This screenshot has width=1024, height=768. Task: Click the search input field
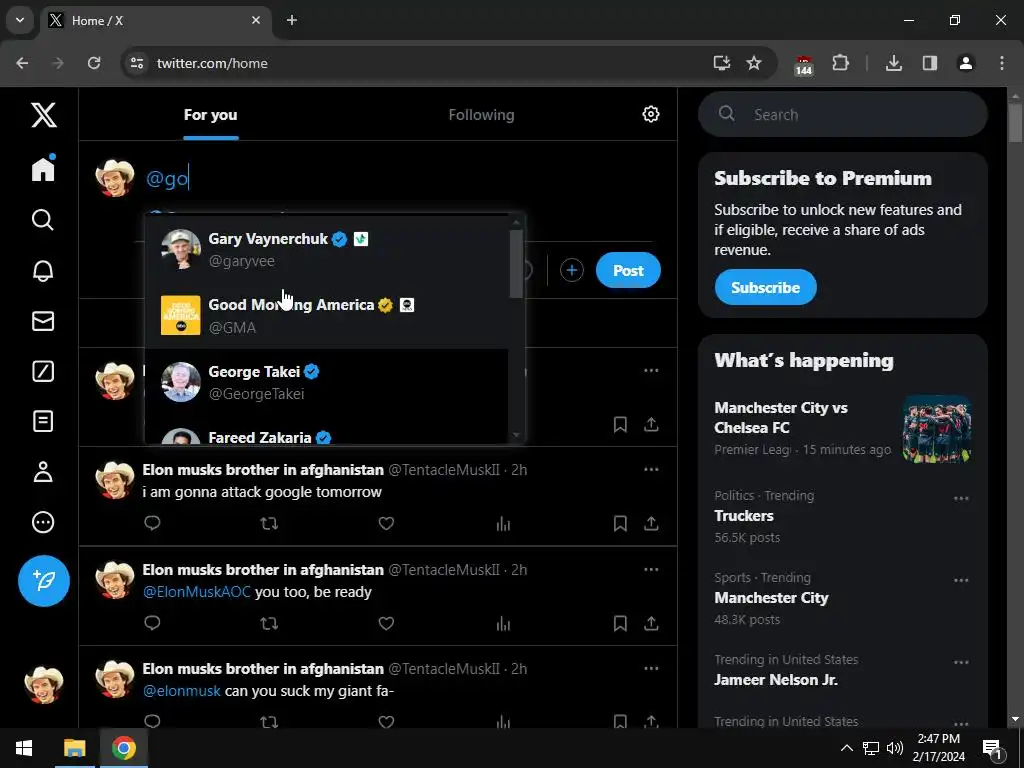842,114
